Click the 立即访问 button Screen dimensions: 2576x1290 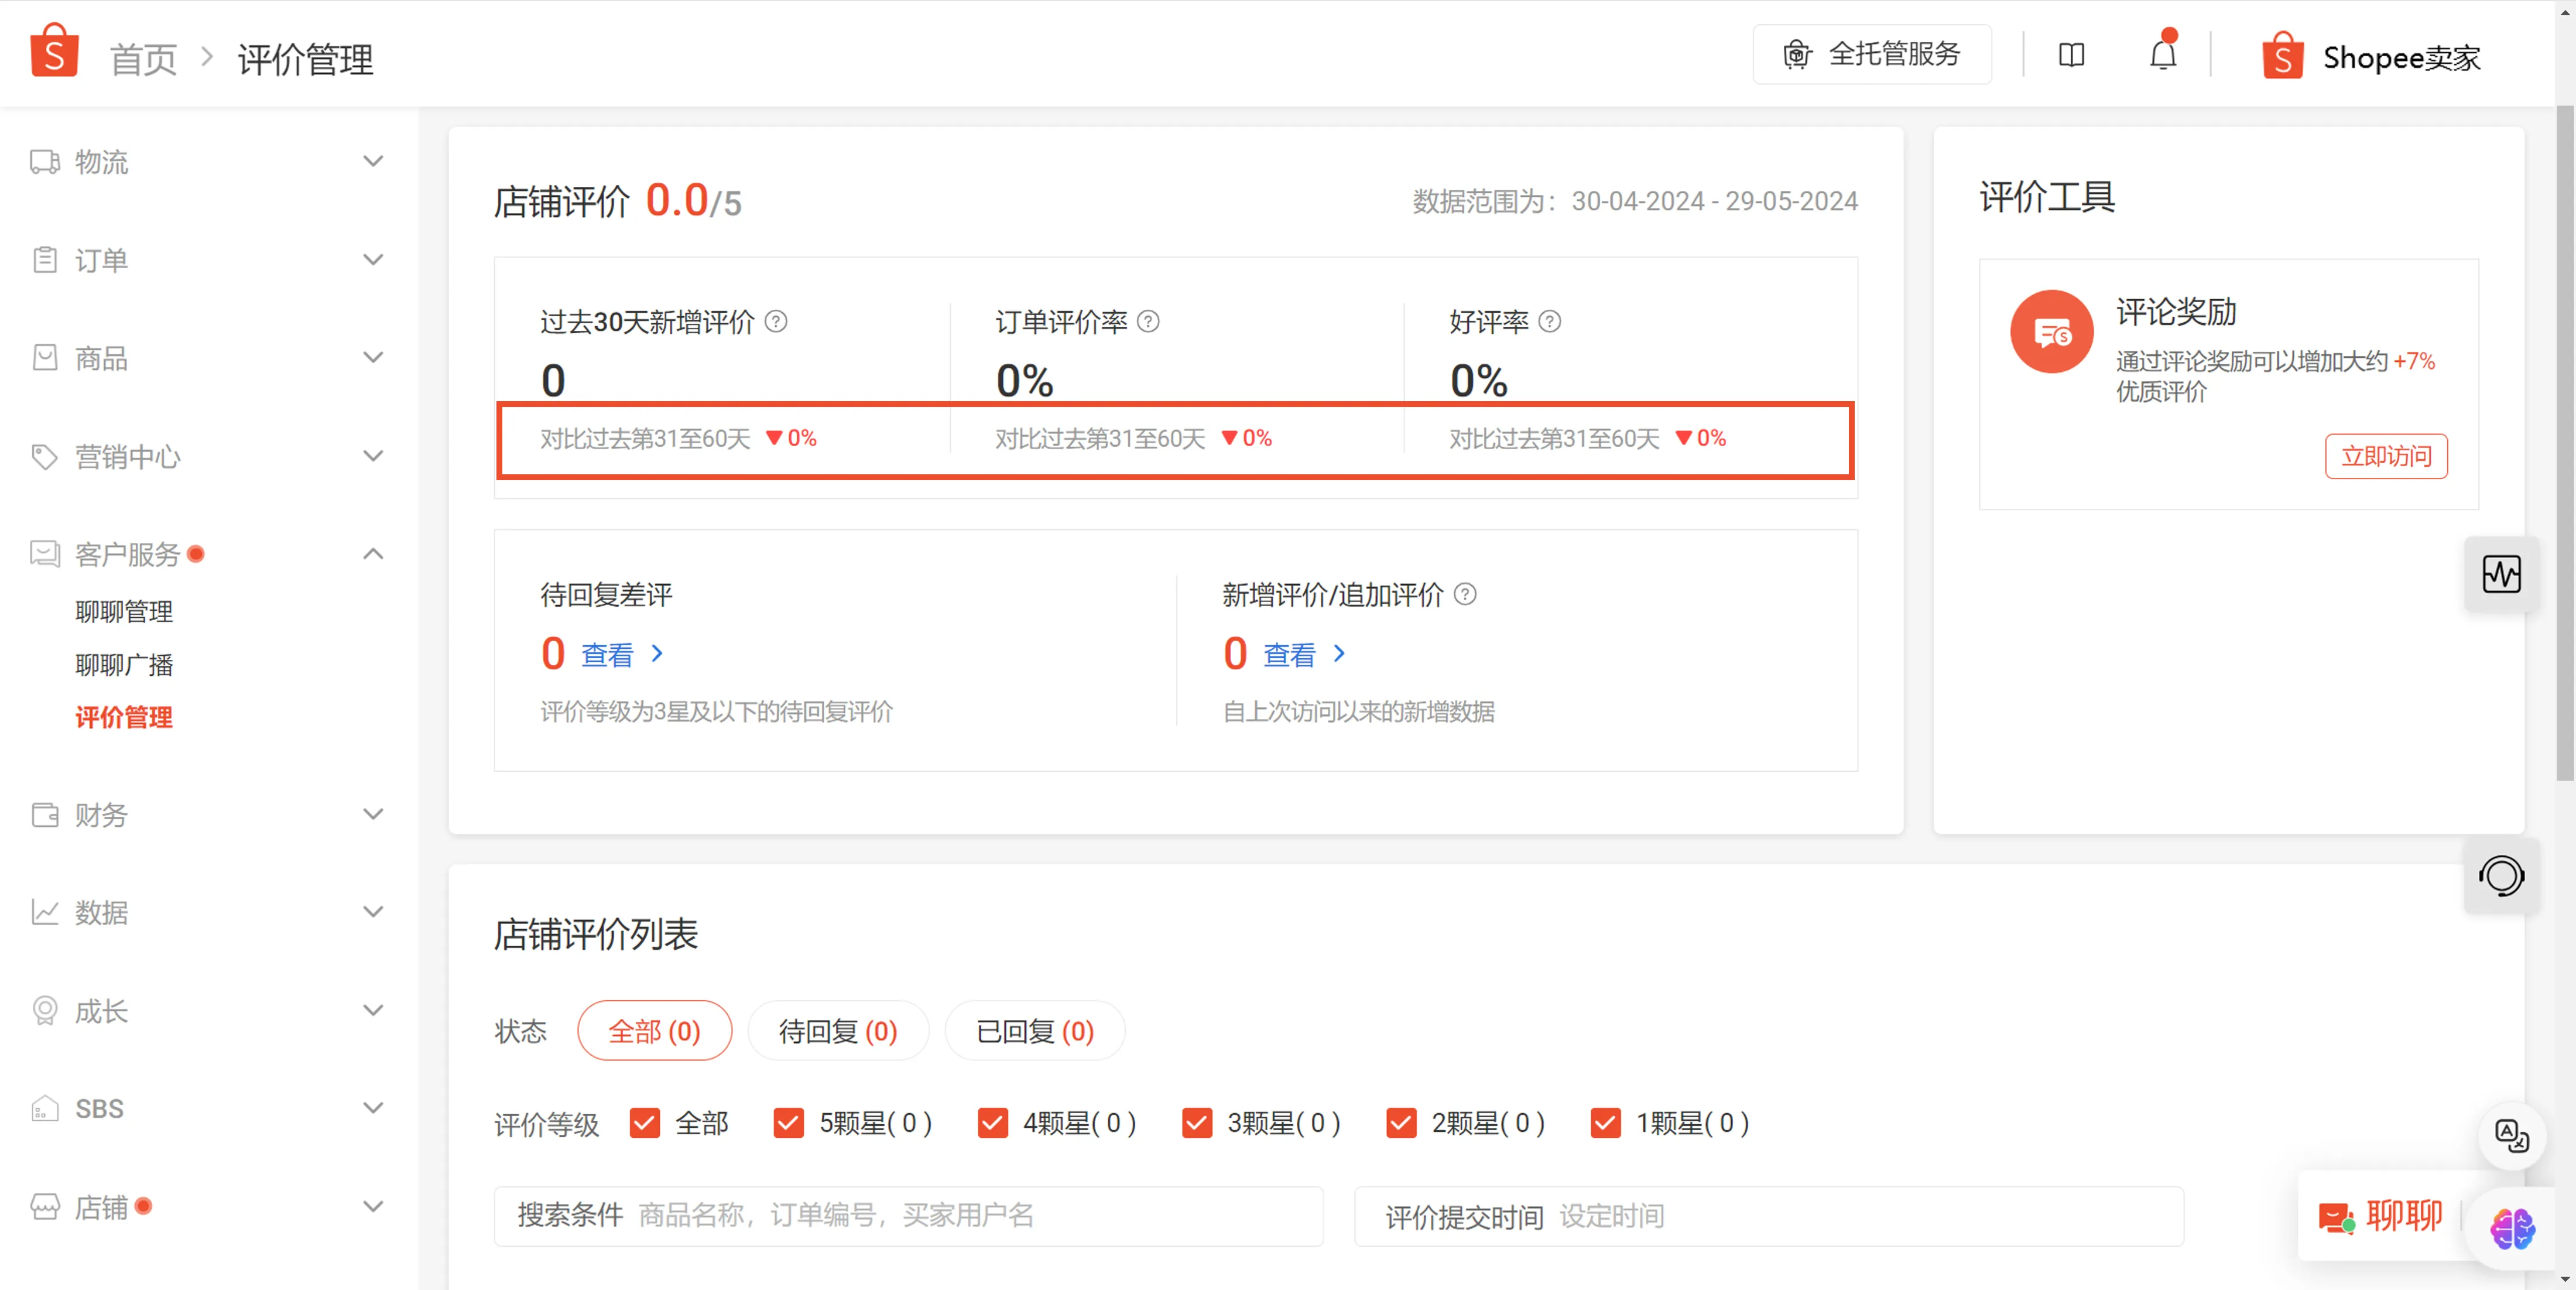(x=2386, y=456)
